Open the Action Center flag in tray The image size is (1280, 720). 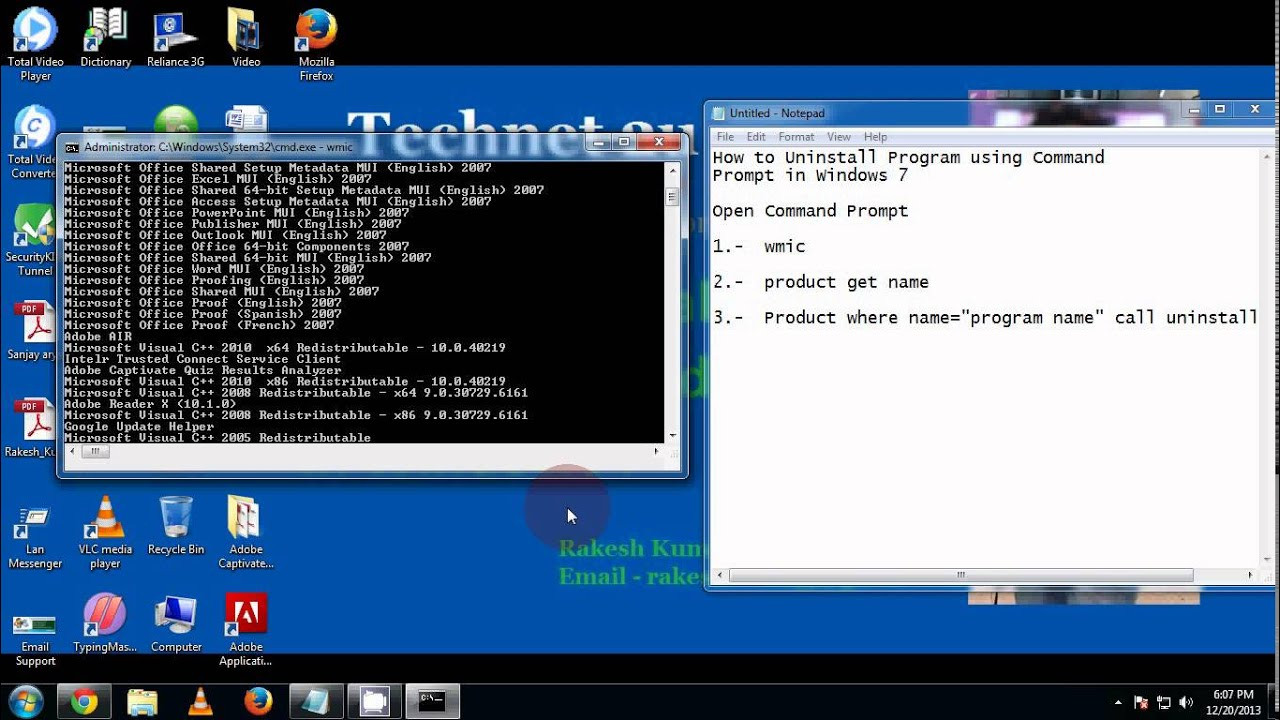click(1141, 703)
